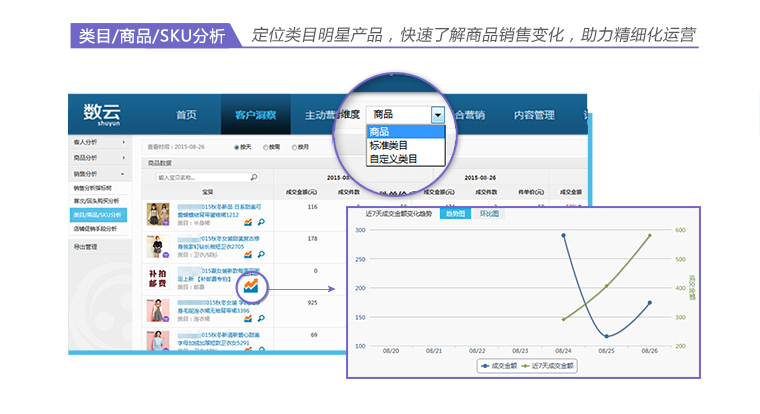Open product link ending 5291
This screenshot has height=414, width=760.
(x=219, y=339)
